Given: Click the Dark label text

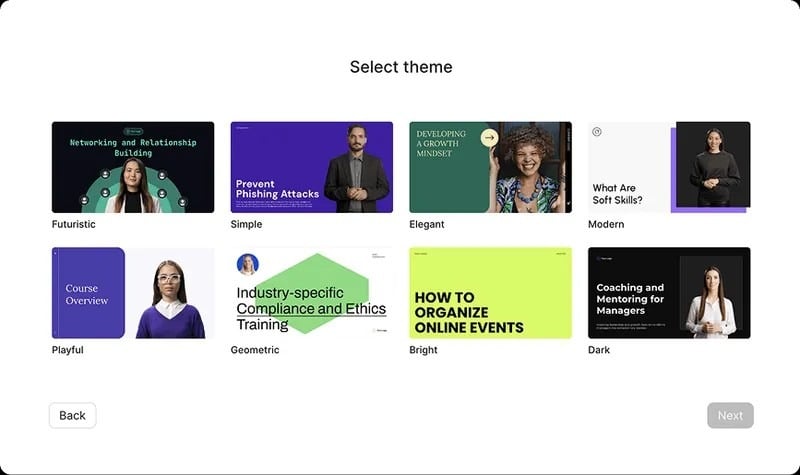Looking at the screenshot, I should [599, 350].
